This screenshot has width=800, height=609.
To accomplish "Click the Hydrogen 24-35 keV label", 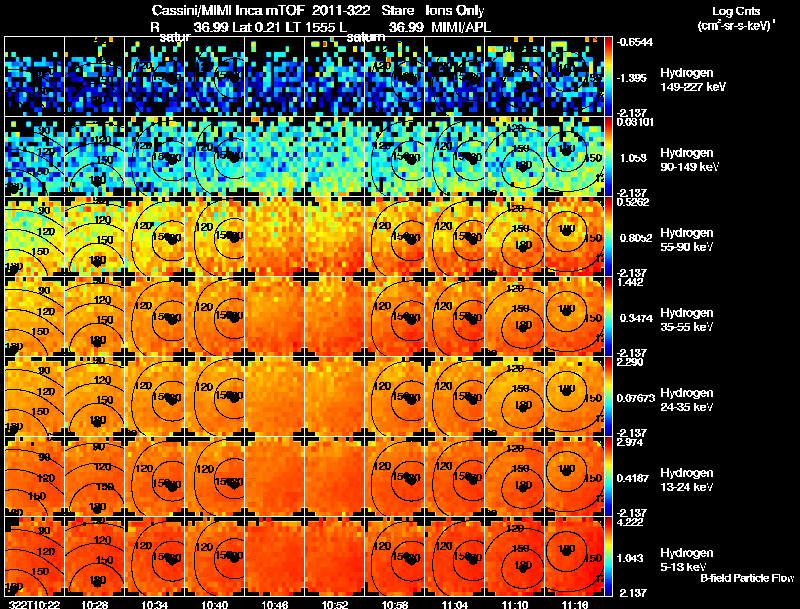I will point(687,400).
